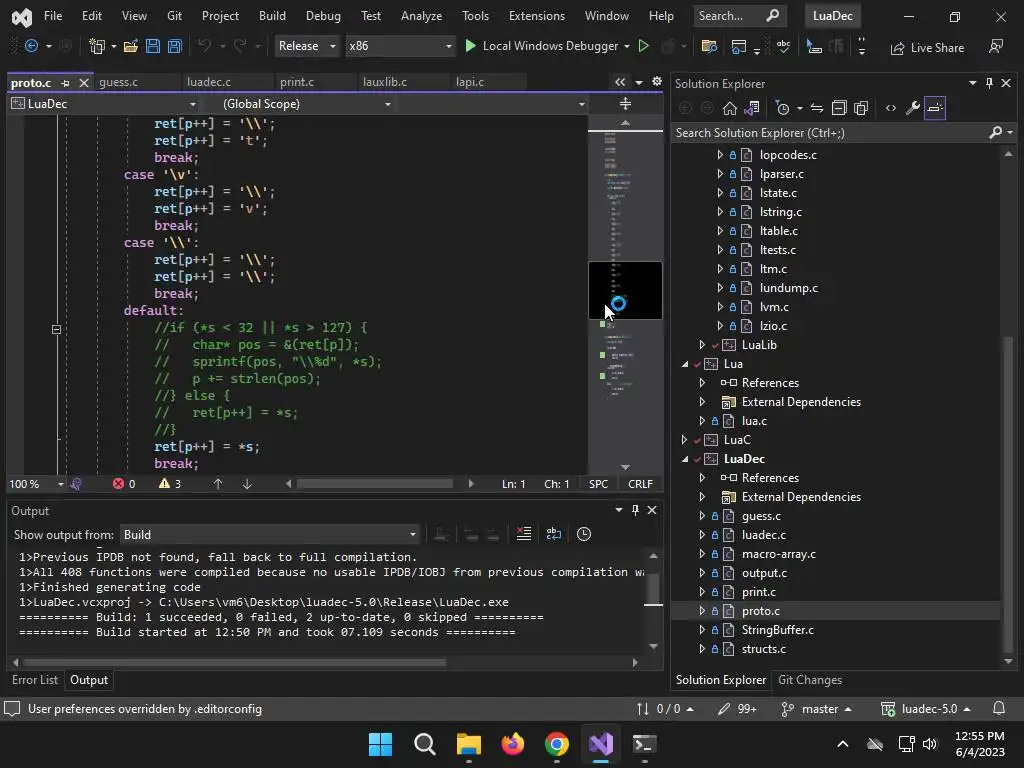Click the editor horizontal scrollbar thumb
This screenshot has width=1024, height=768.
[375, 484]
